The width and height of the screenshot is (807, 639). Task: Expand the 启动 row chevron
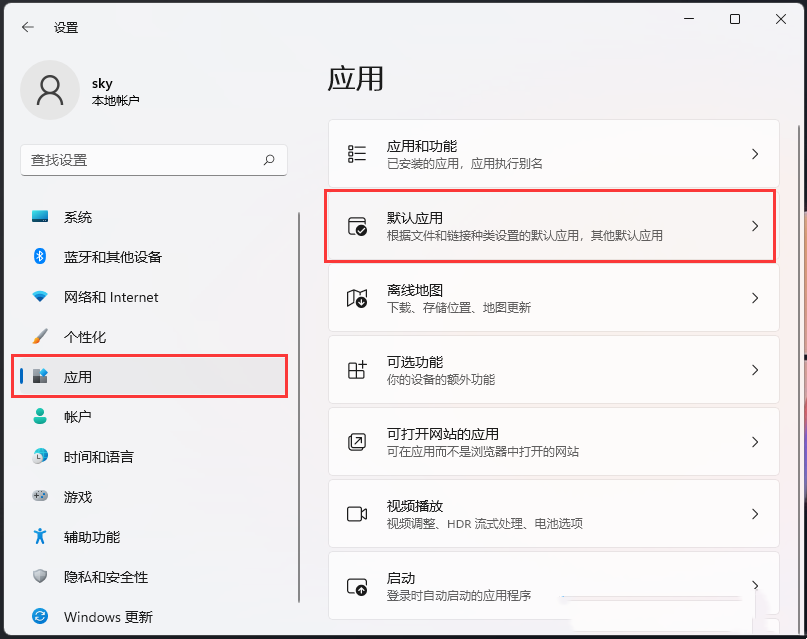coord(755,585)
